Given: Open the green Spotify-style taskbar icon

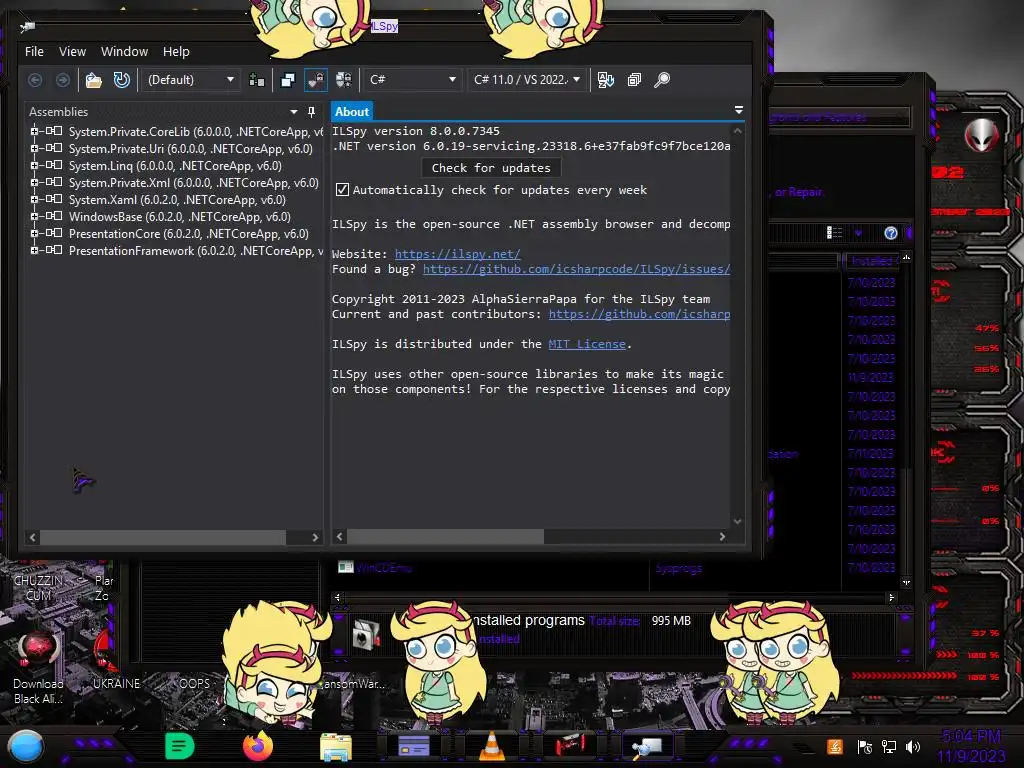Looking at the screenshot, I should pos(180,746).
